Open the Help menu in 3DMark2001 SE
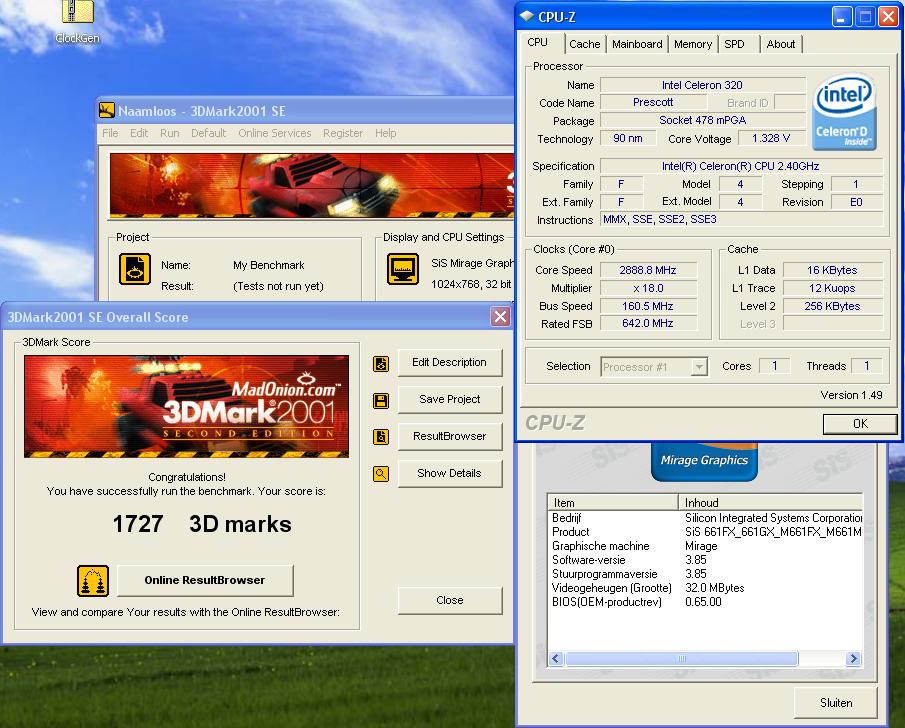 (386, 133)
